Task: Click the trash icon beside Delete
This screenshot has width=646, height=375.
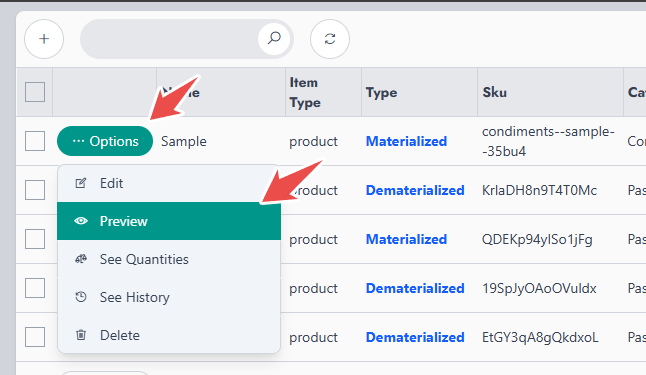Action: [x=81, y=335]
